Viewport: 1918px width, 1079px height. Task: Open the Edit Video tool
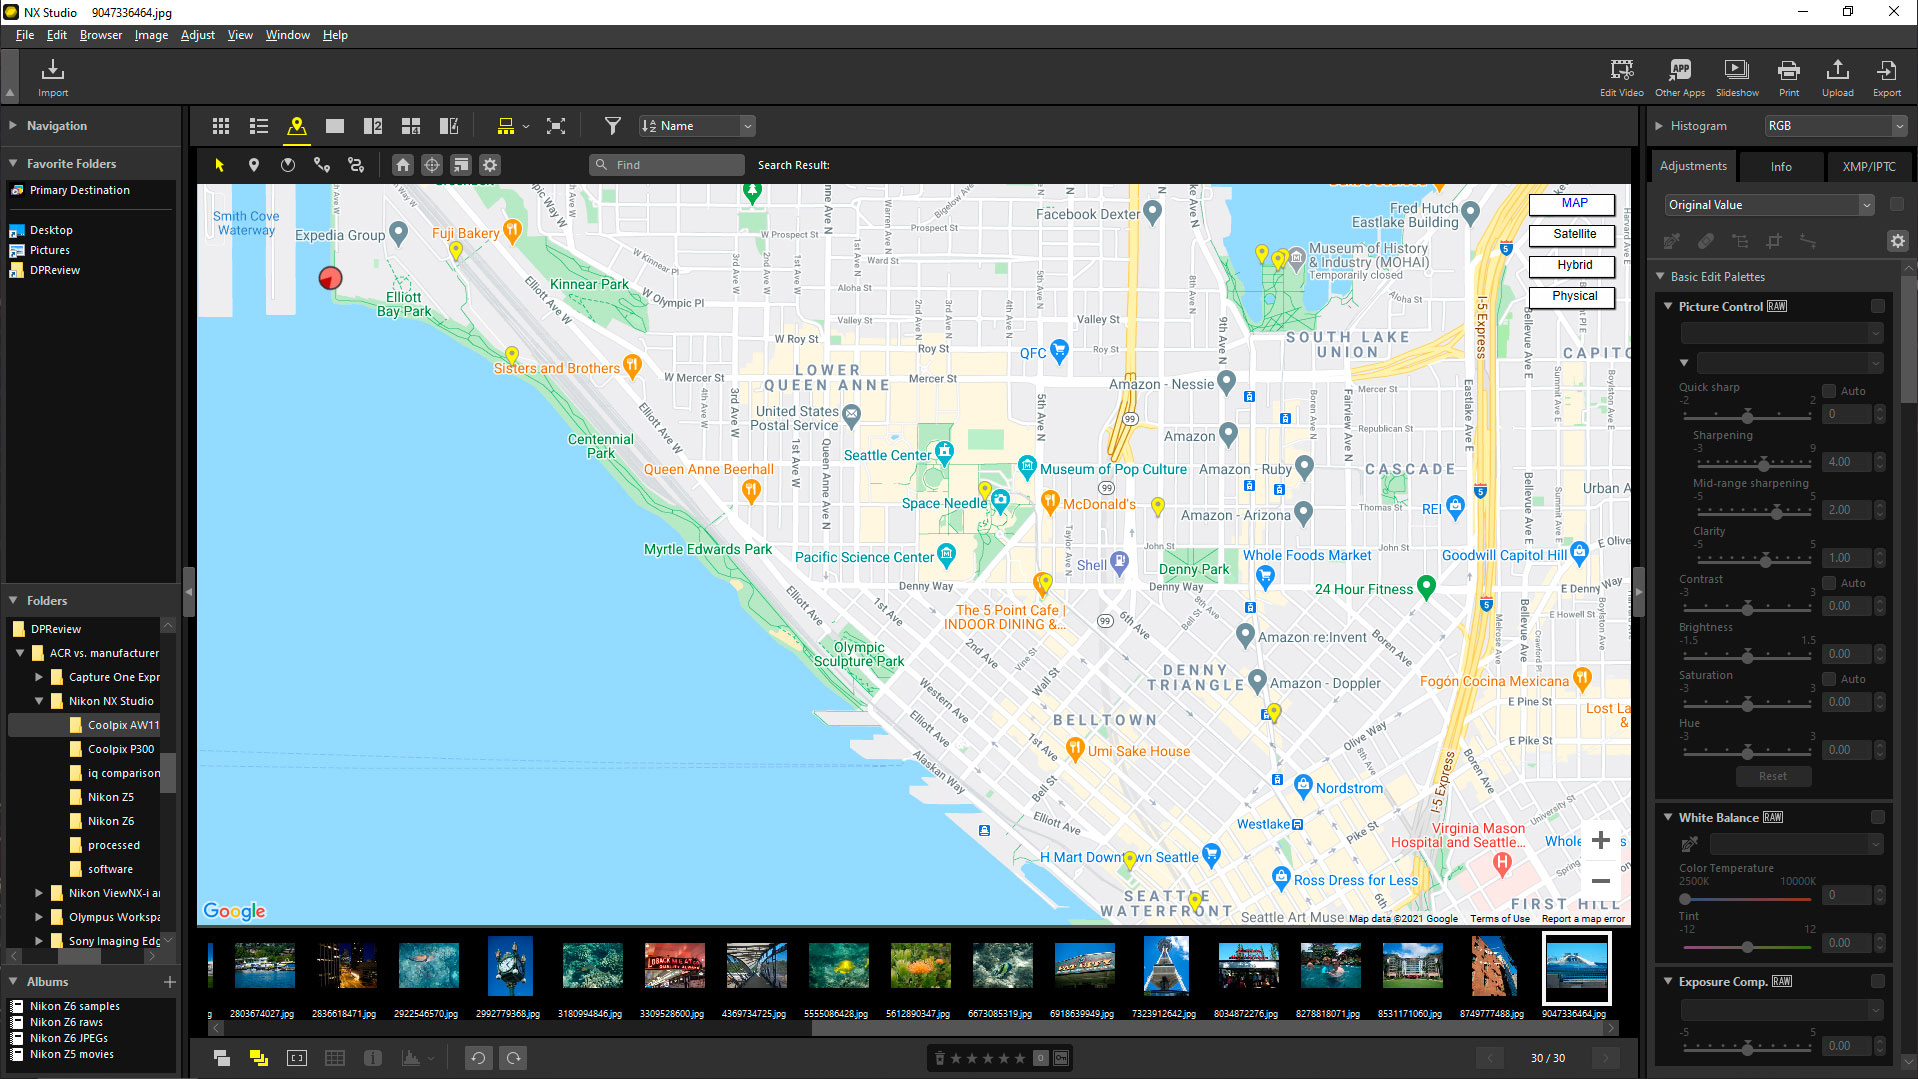click(1621, 77)
